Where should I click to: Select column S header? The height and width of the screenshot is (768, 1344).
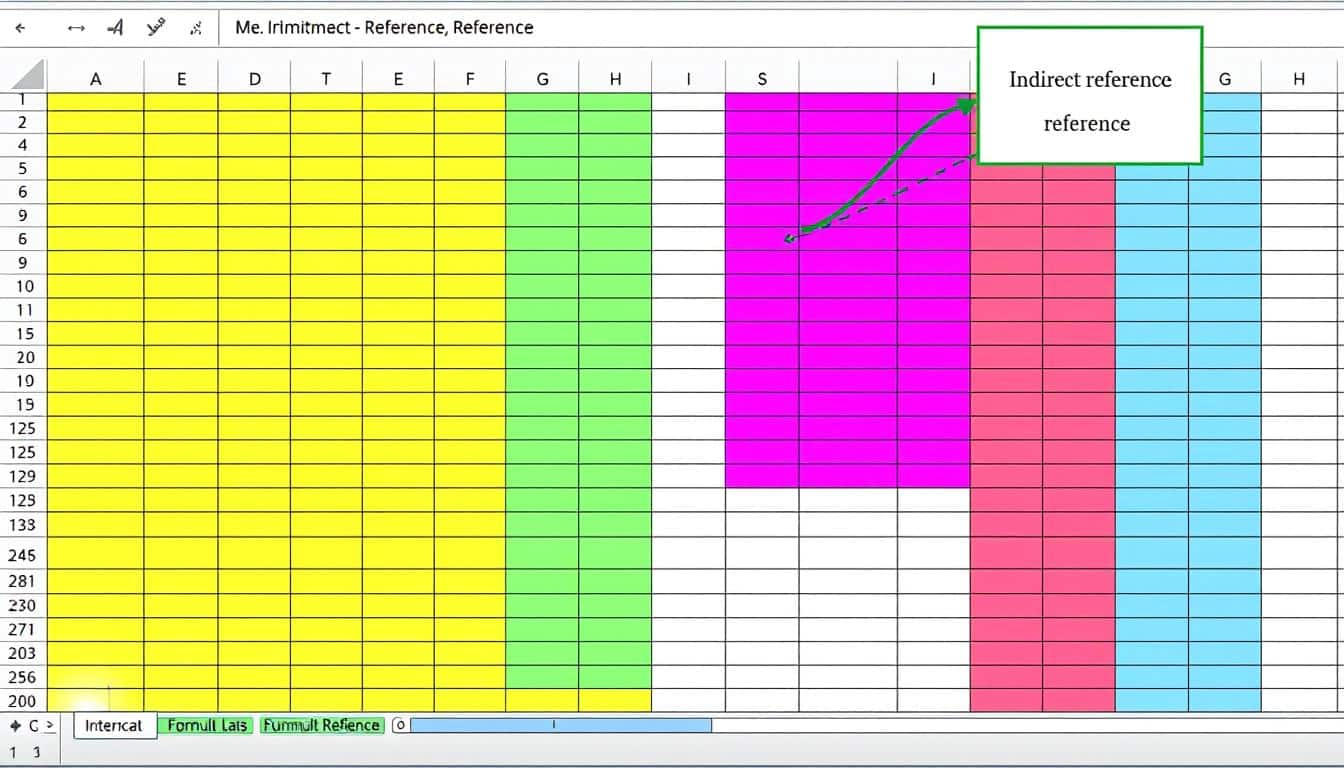(762, 79)
